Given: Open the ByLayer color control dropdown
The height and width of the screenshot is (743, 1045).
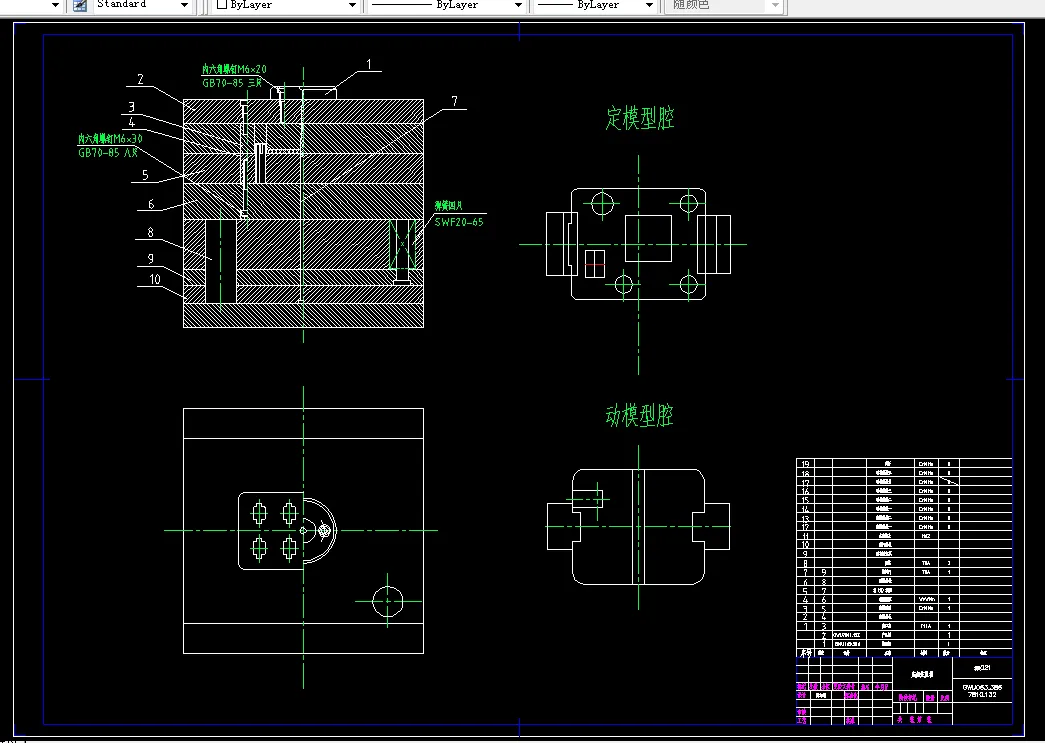Looking at the screenshot, I should pyautogui.click(x=352, y=5).
